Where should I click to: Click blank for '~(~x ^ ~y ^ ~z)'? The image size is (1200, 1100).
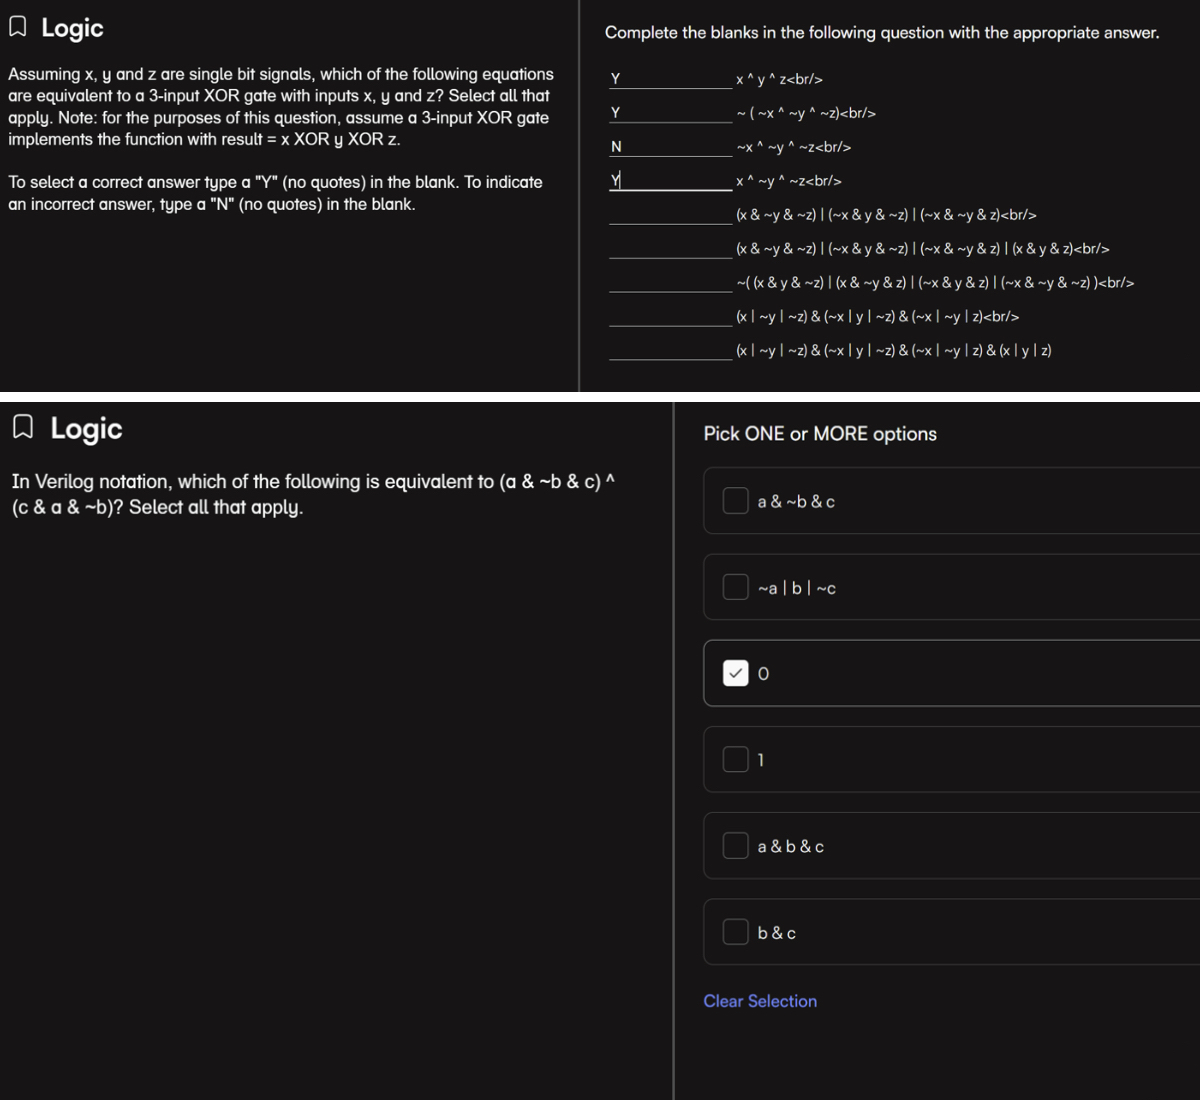(670, 113)
